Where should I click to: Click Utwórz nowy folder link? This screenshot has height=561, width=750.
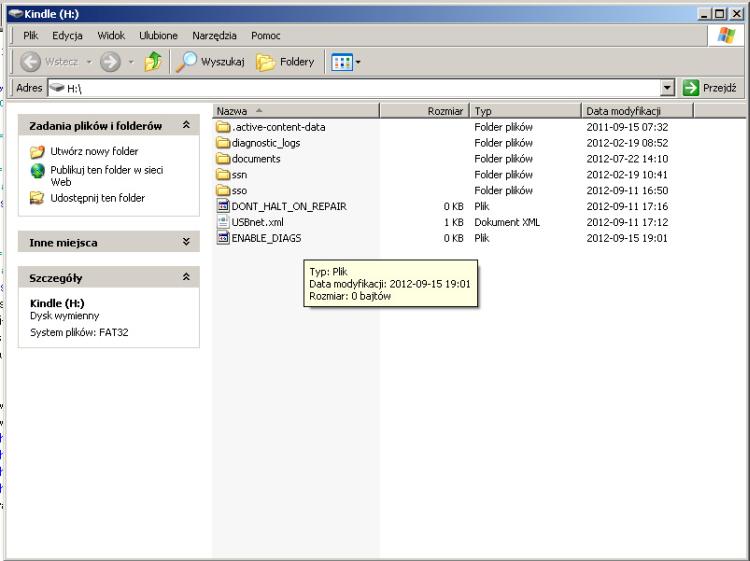94,151
